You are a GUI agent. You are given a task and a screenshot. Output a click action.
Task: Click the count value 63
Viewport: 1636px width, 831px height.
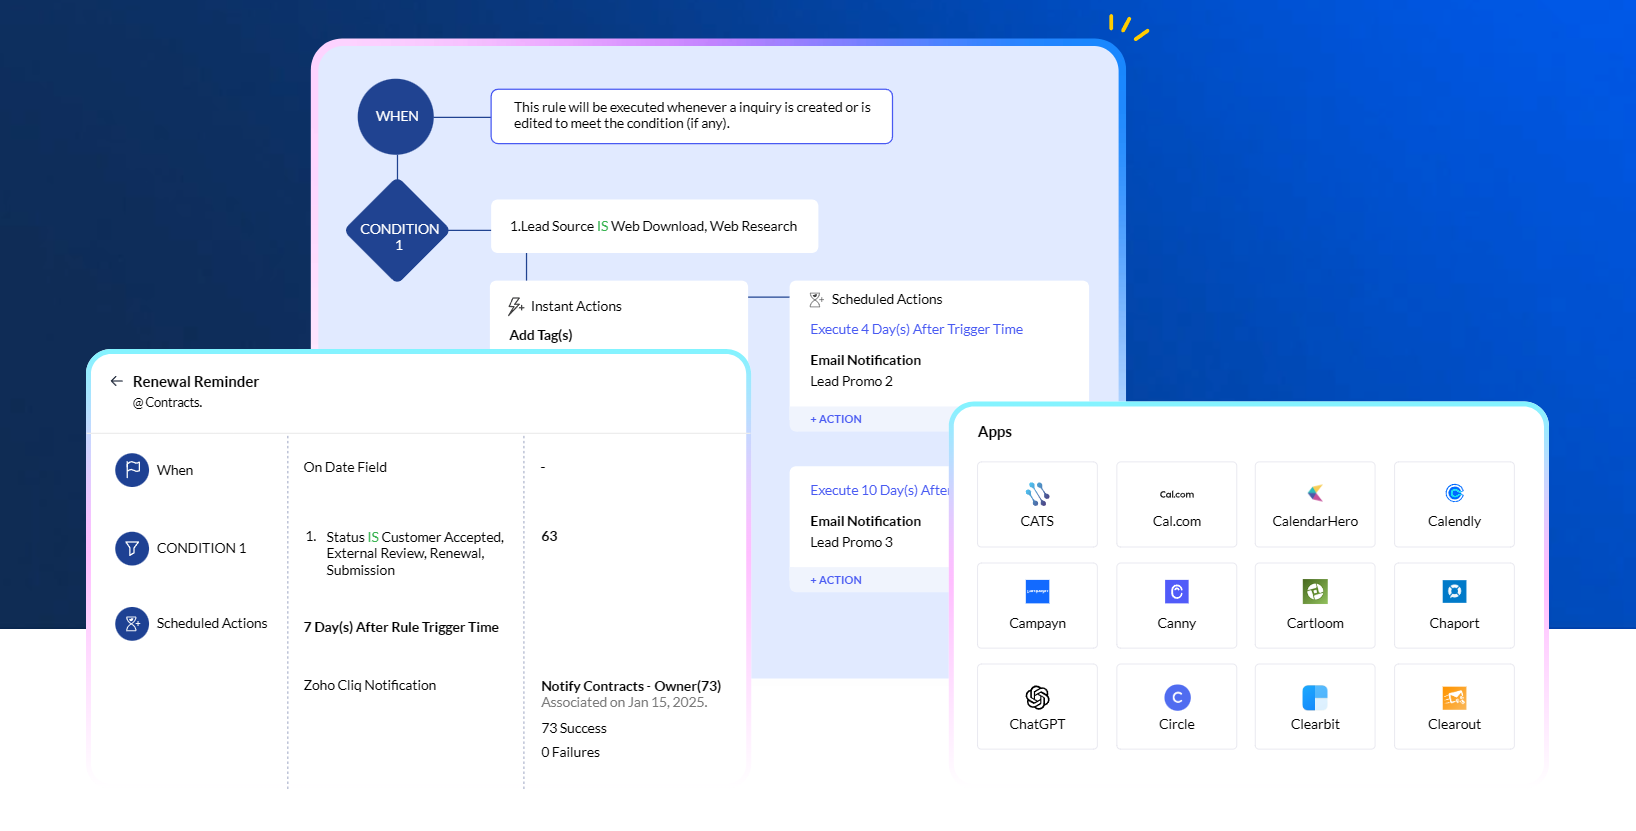[549, 536]
